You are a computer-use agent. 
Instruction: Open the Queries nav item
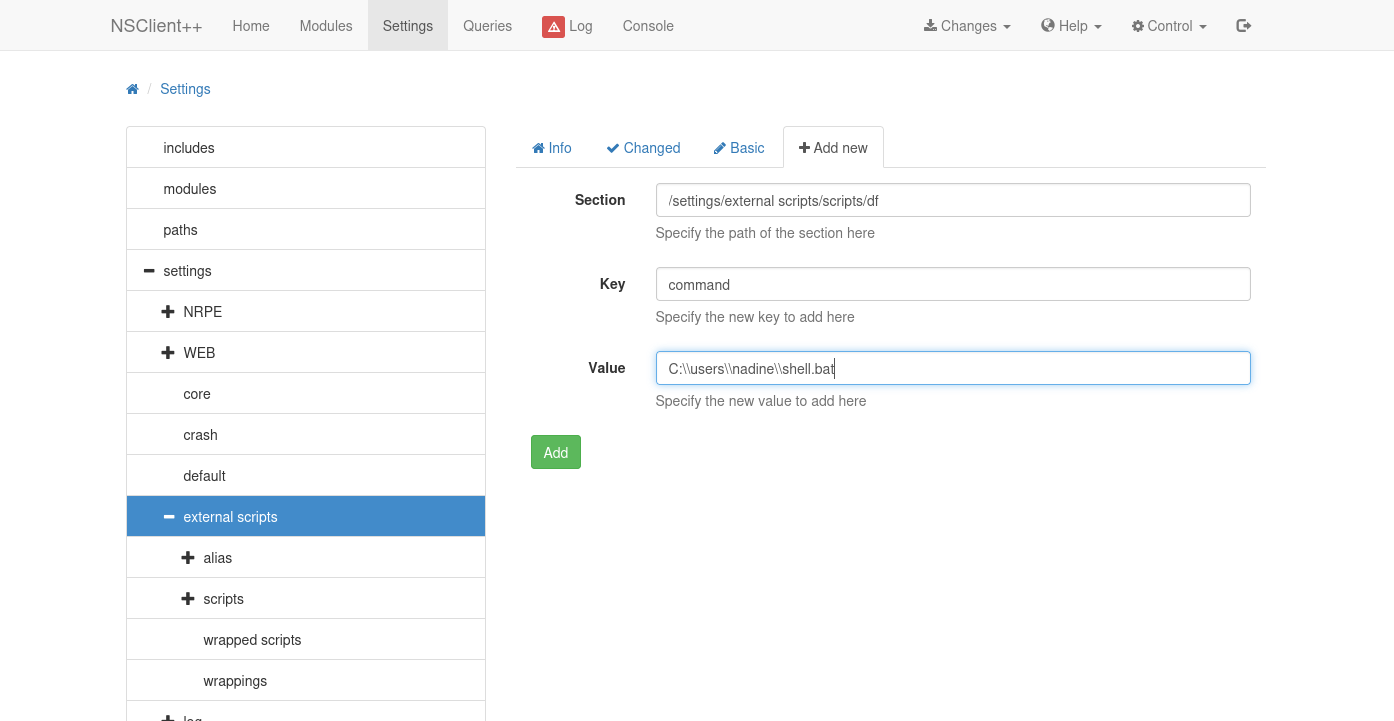tap(488, 26)
